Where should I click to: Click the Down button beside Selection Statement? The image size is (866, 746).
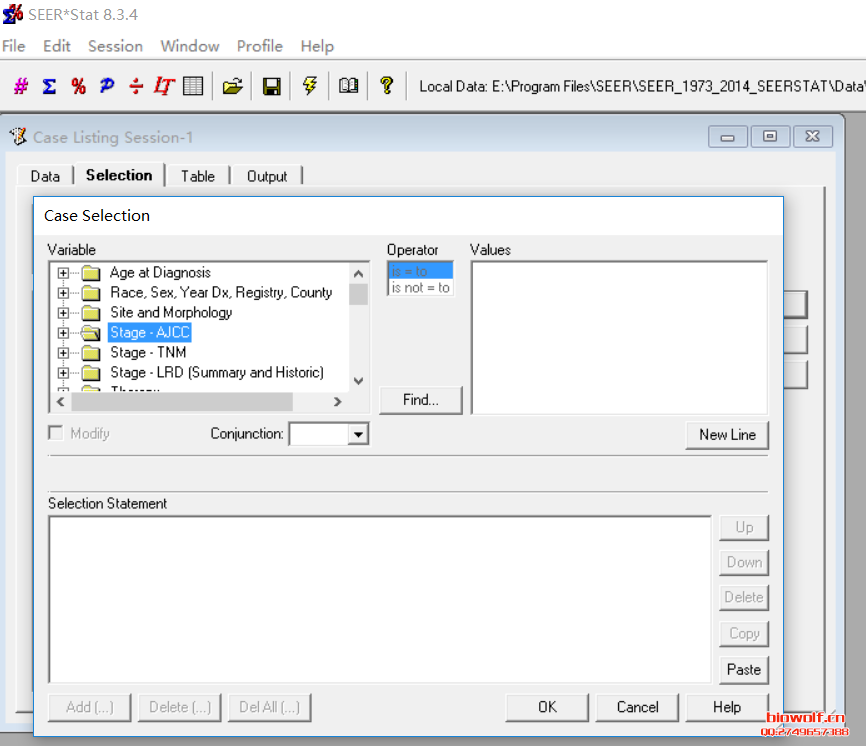tap(744, 563)
